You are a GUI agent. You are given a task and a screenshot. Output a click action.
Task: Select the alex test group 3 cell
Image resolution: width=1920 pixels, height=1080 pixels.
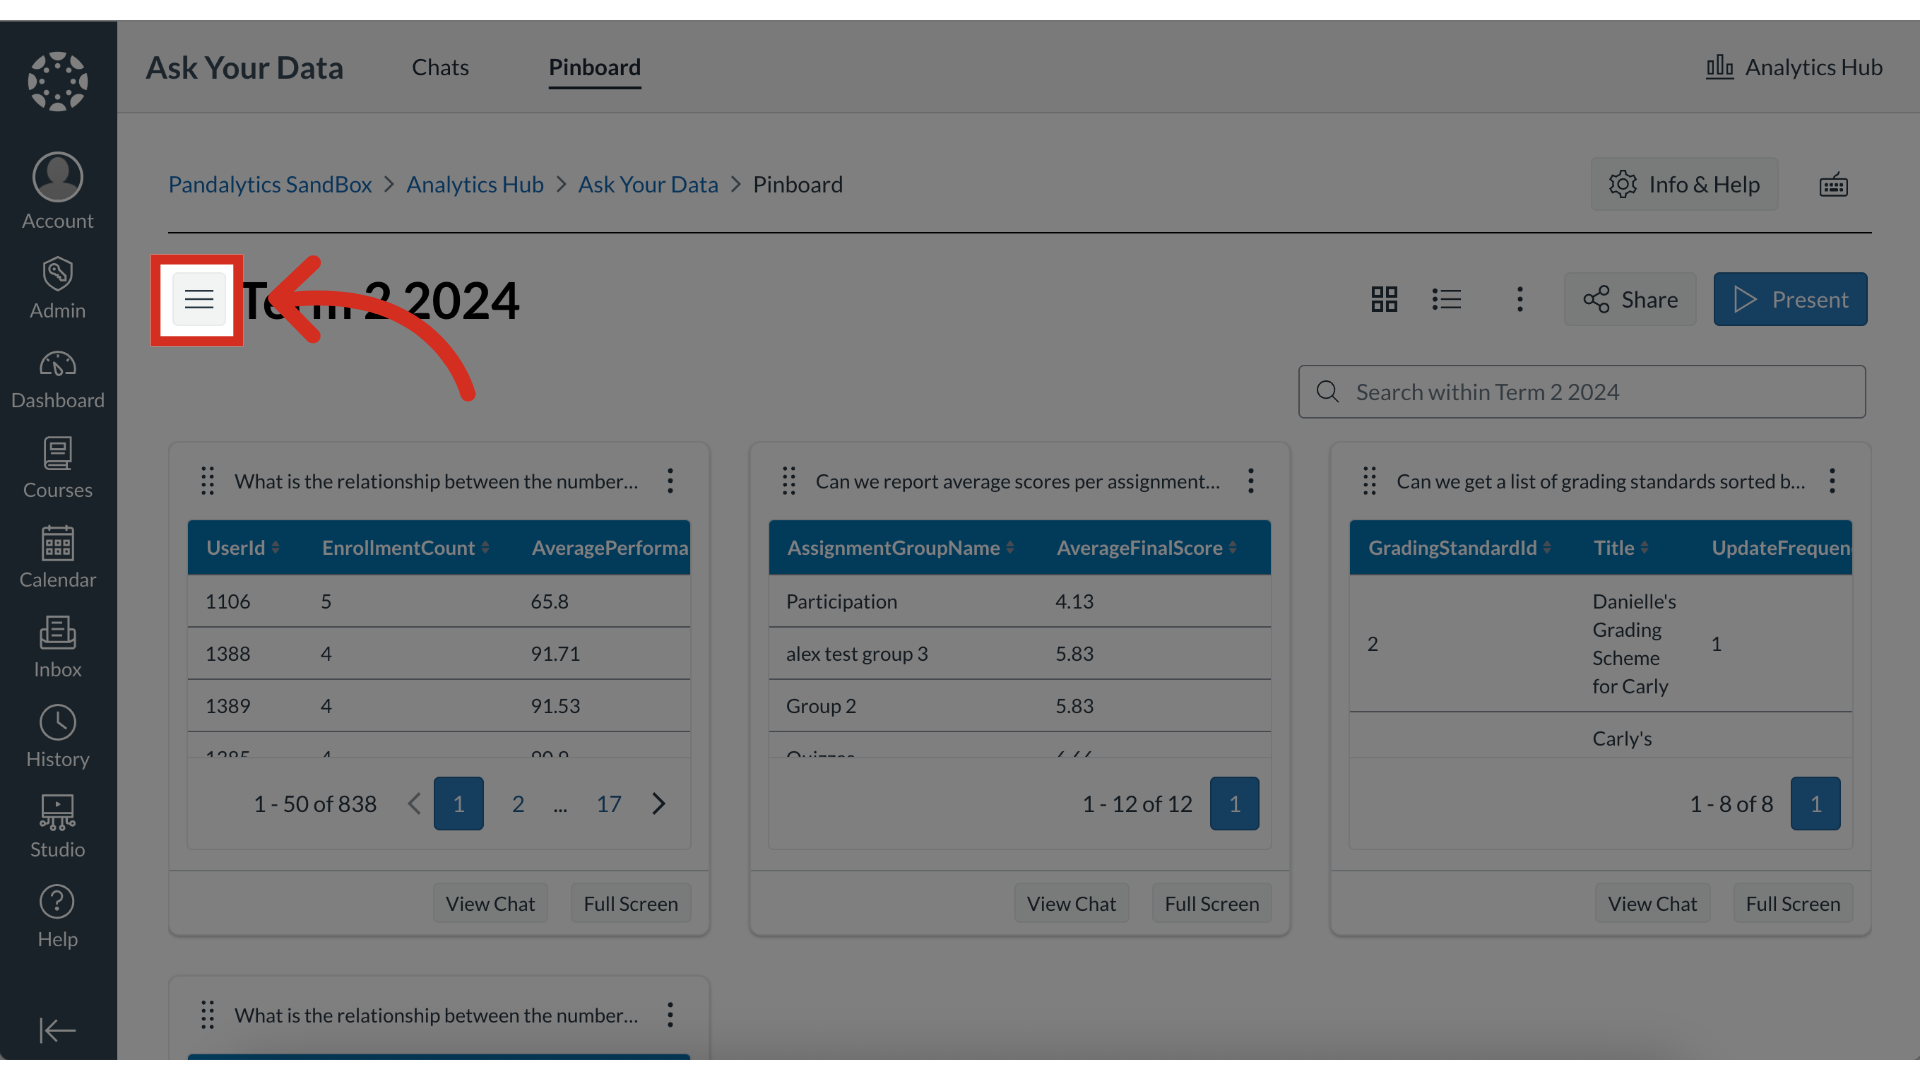pyautogui.click(x=857, y=654)
